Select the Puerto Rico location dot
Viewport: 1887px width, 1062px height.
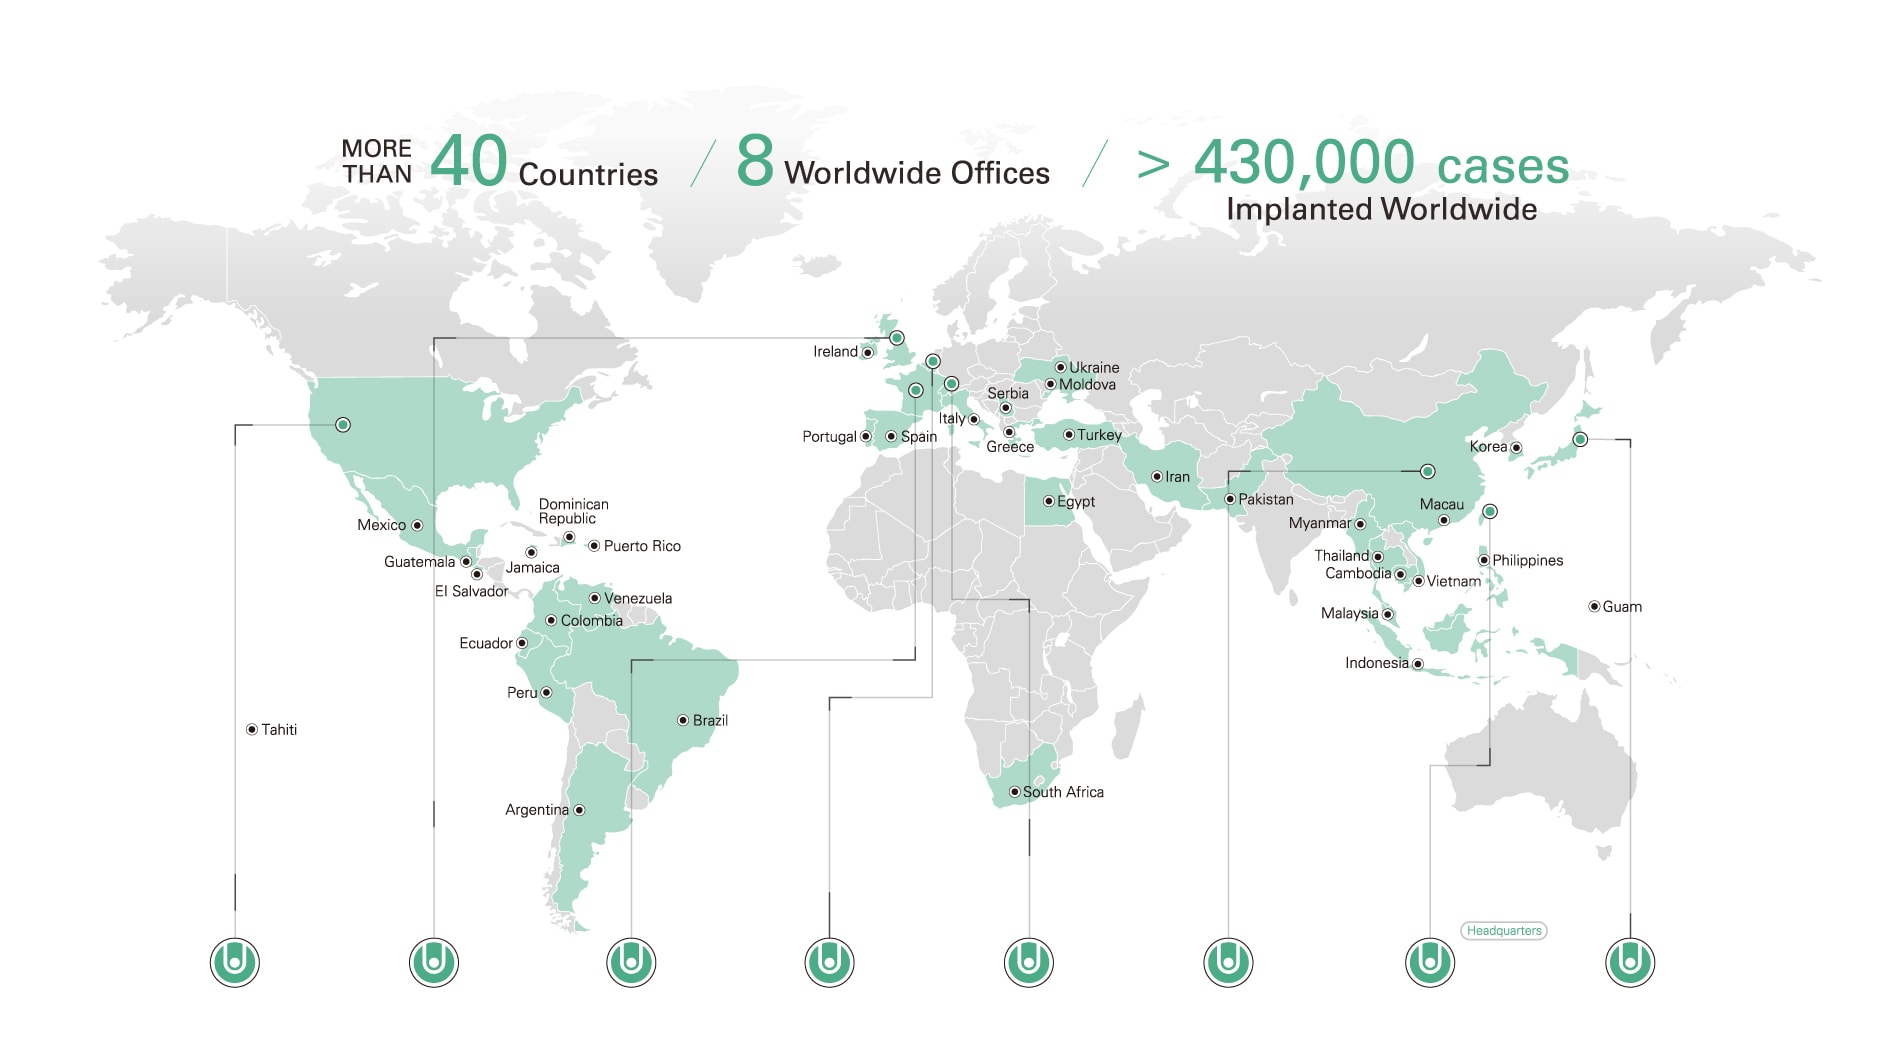594,546
